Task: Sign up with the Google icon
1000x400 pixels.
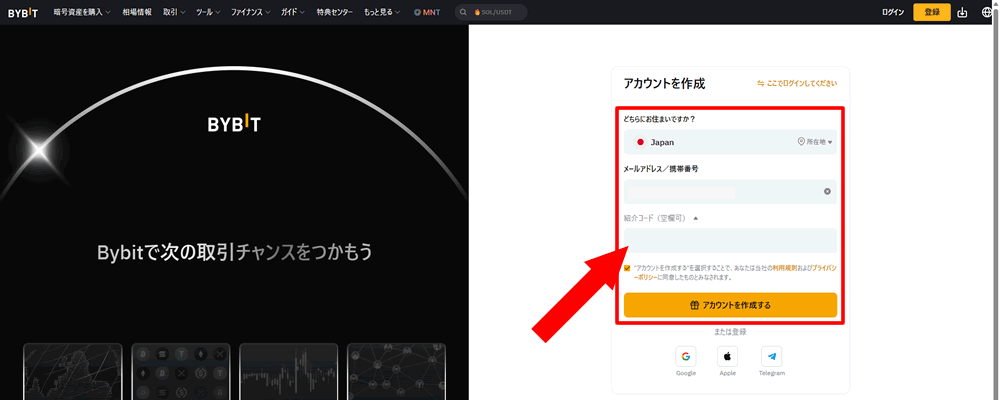Action: coord(685,356)
